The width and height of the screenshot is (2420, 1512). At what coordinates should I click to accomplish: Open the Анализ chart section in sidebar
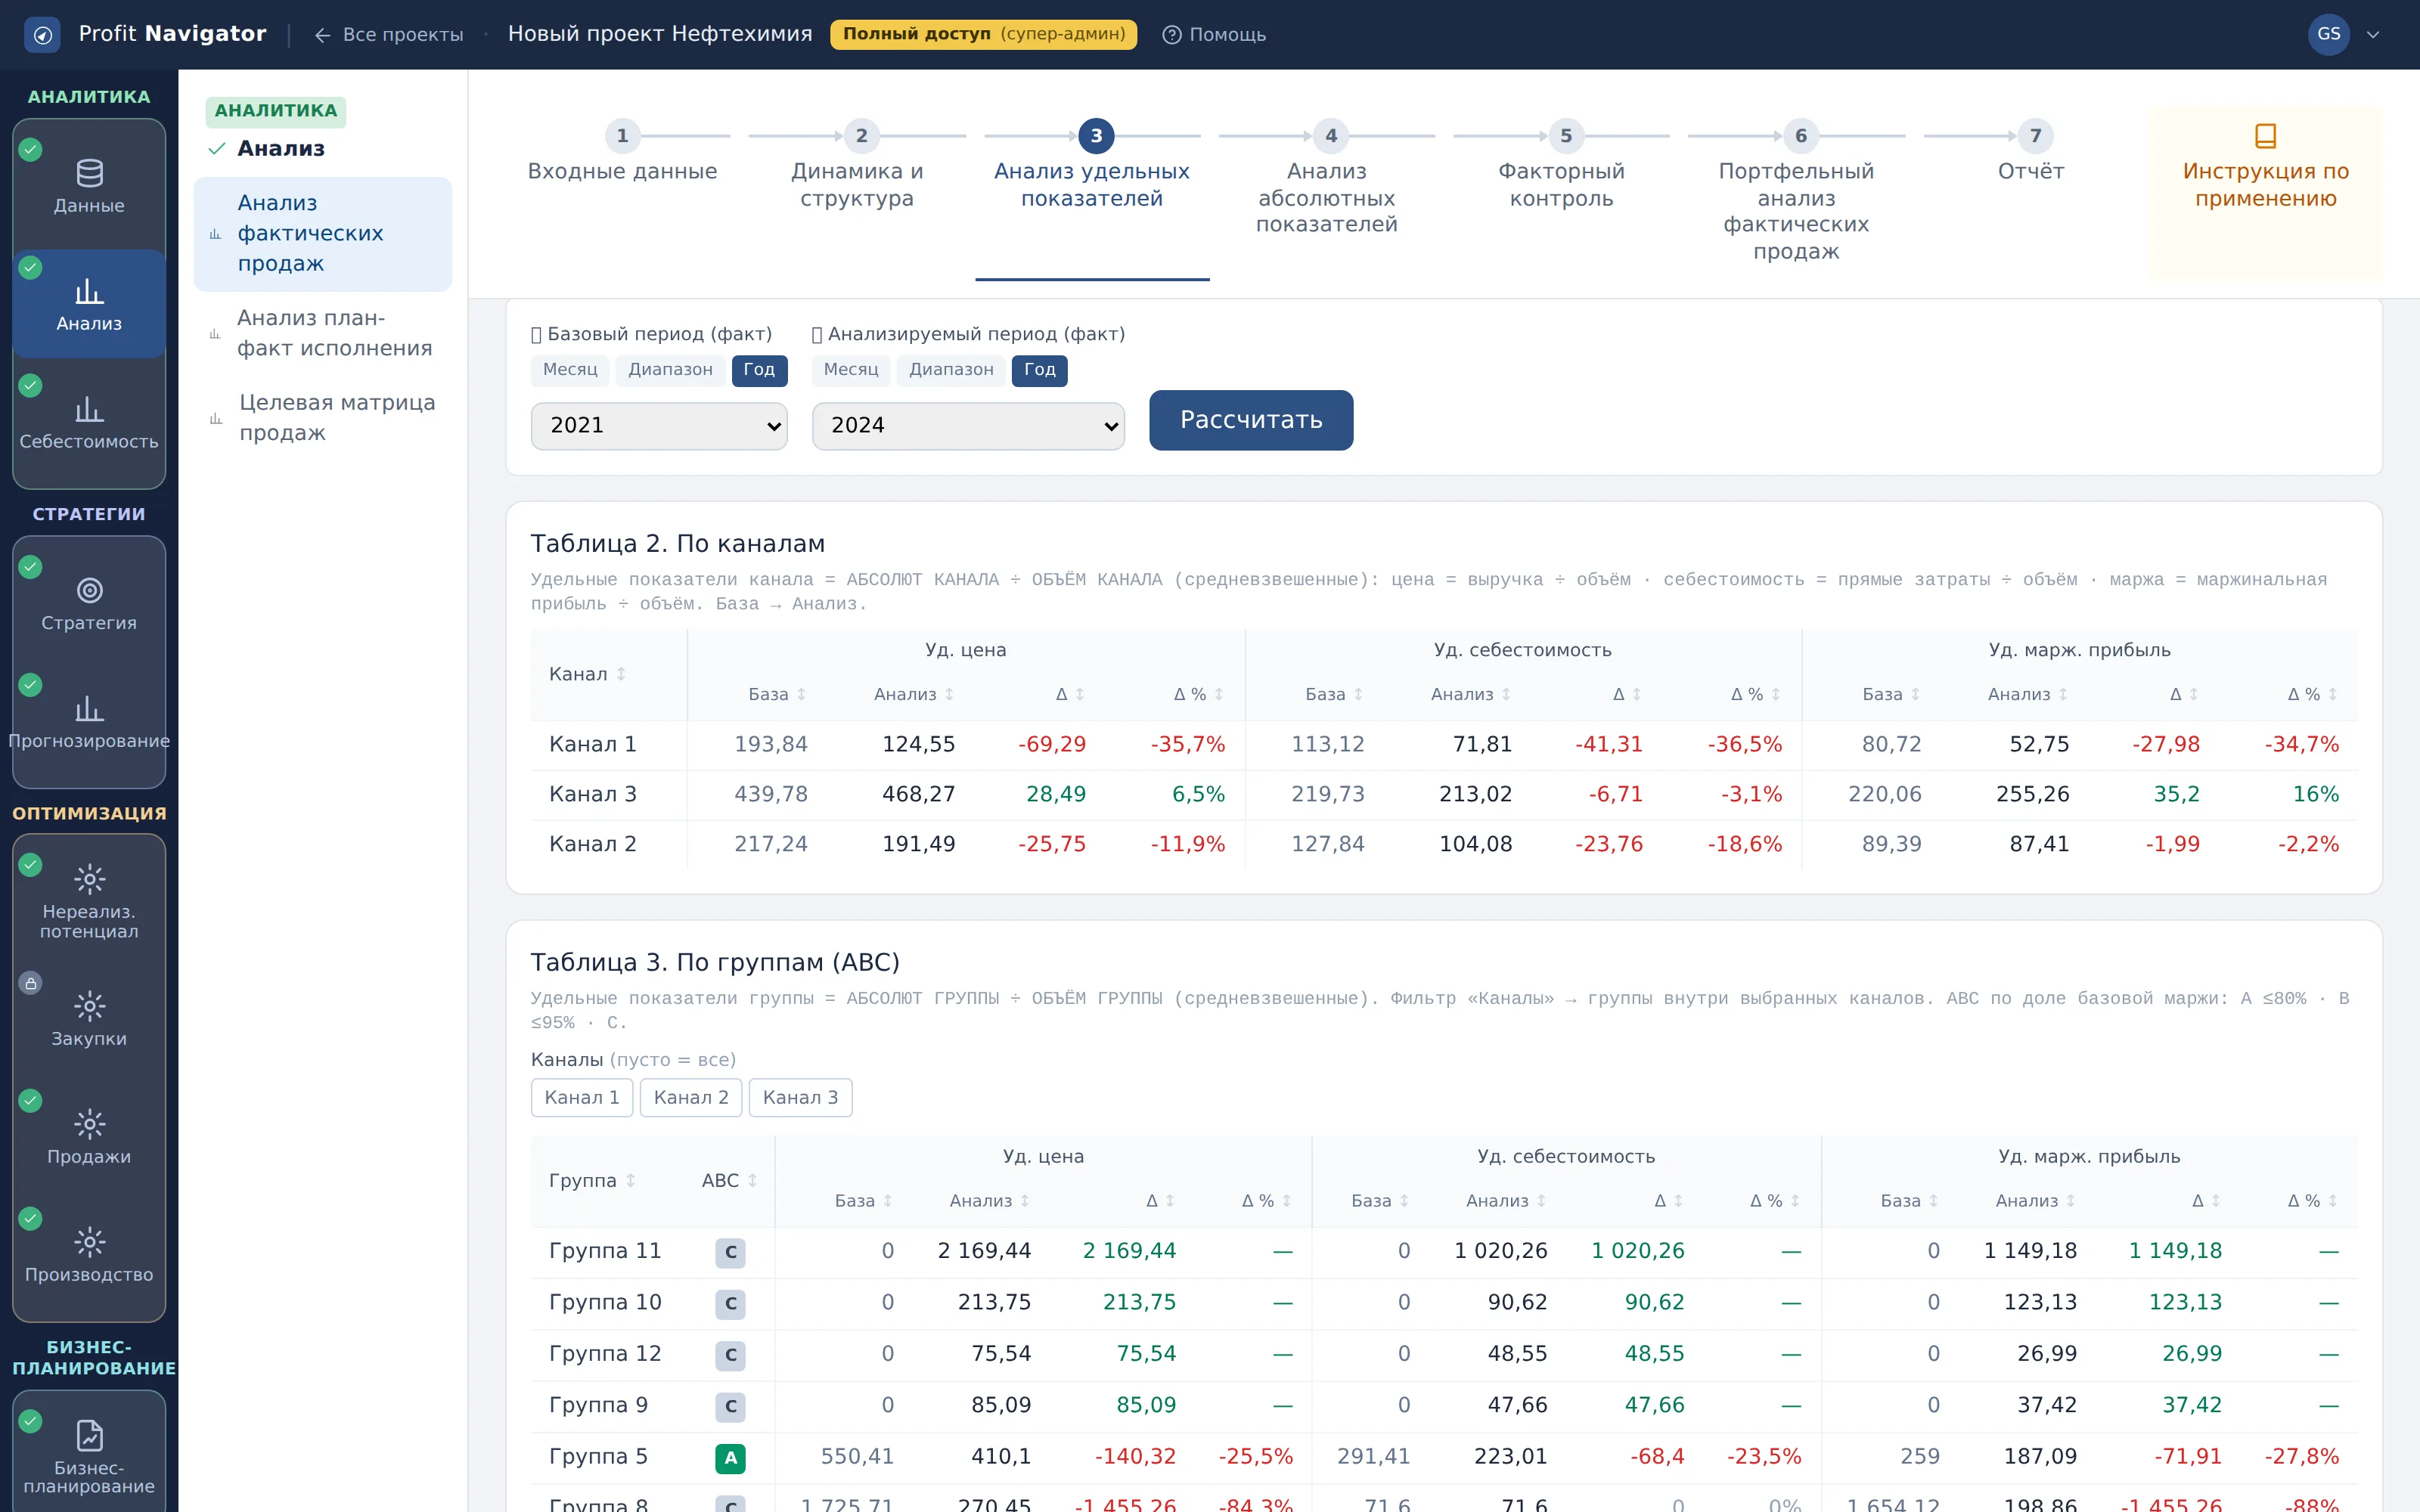point(89,305)
